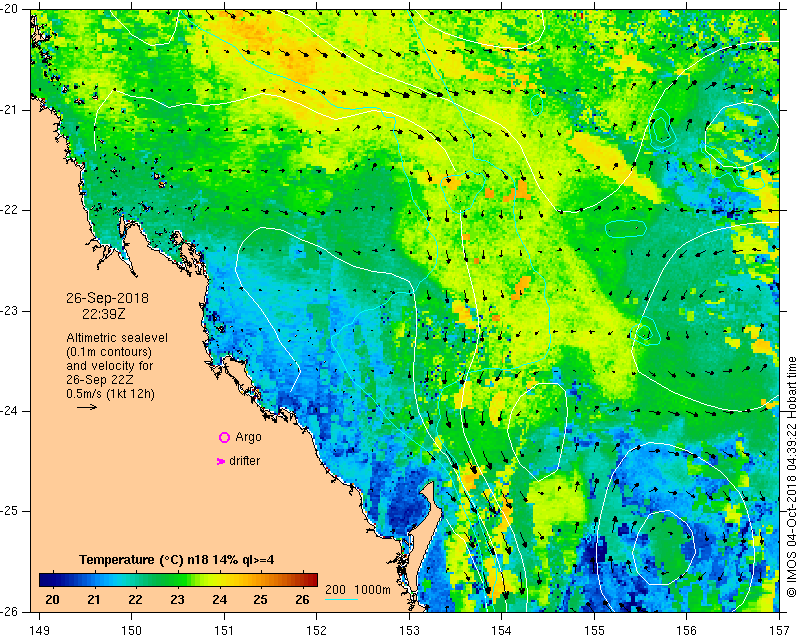Click the color bar label '23'
The image size is (800, 640).
click(x=177, y=599)
